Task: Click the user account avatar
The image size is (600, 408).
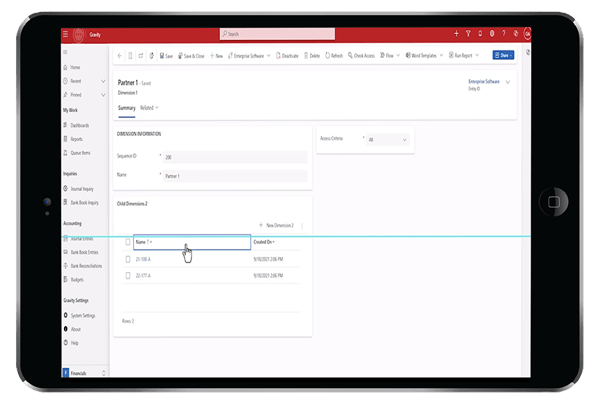Action: click(x=527, y=34)
